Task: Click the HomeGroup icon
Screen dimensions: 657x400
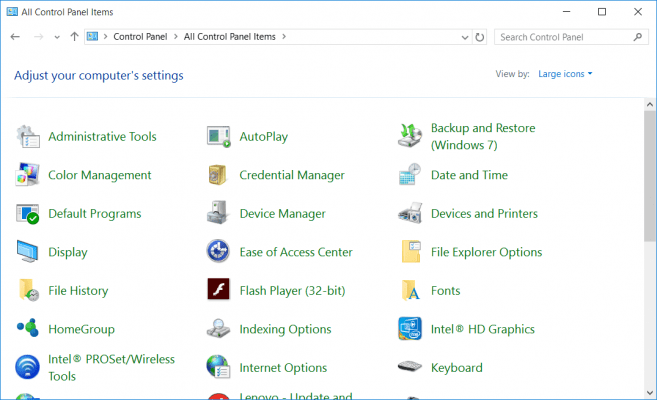Action: pos(28,329)
